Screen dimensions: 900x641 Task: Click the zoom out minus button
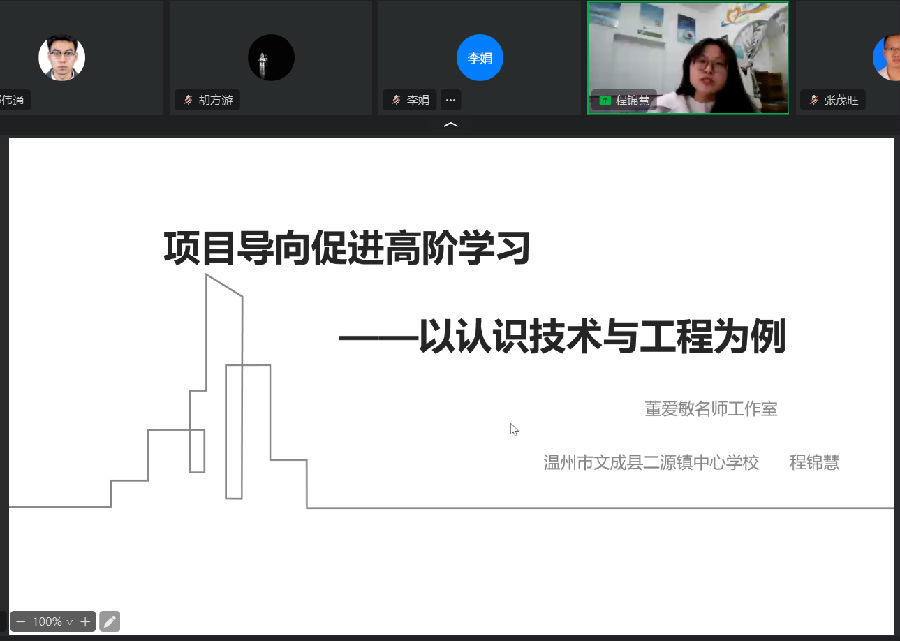[20, 622]
